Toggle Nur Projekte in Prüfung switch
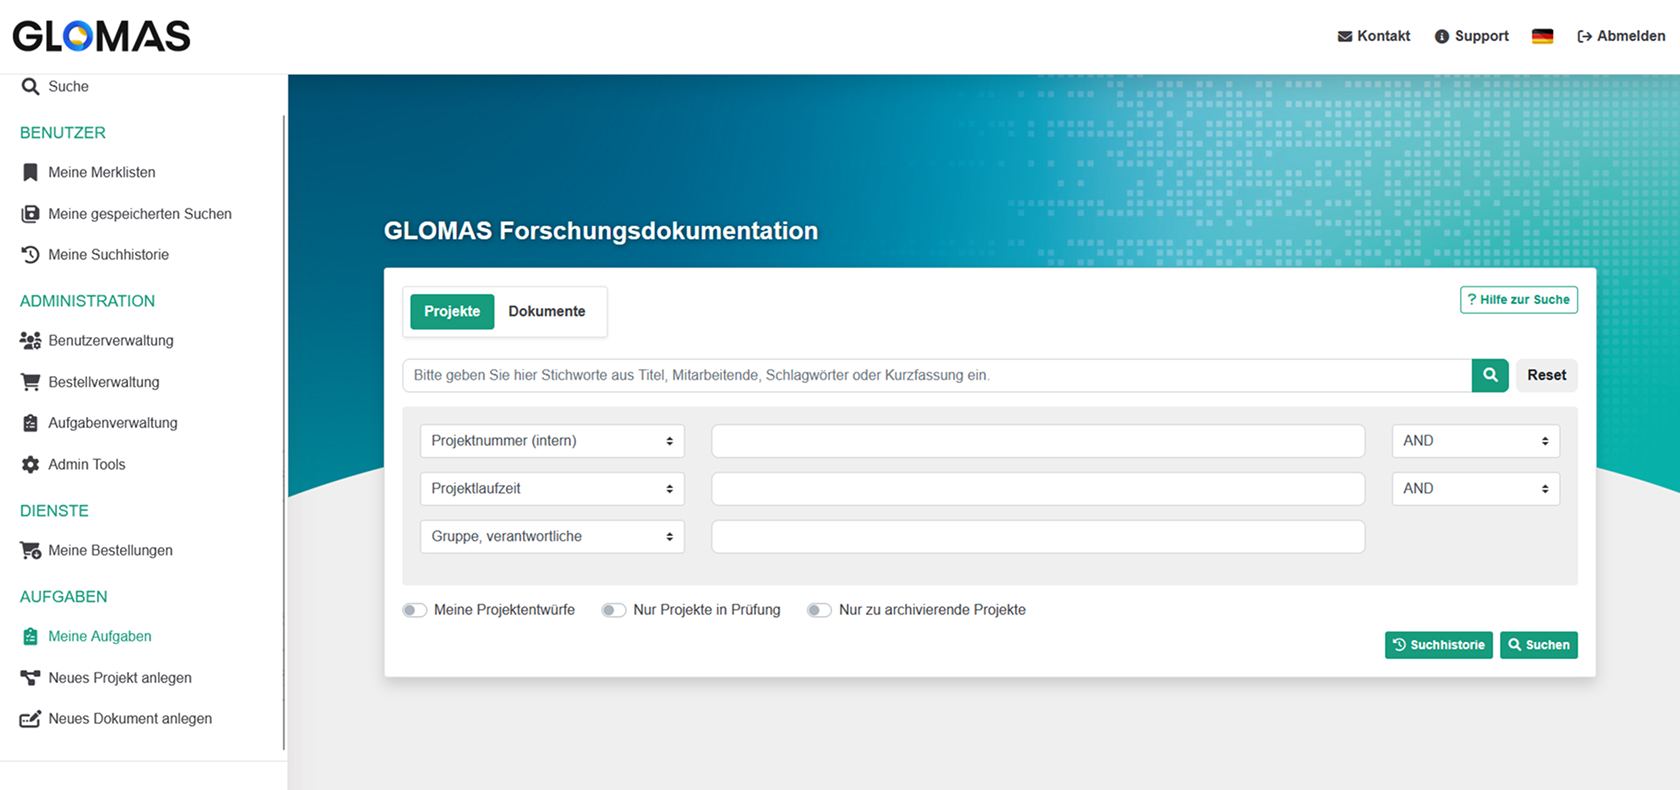The image size is (1680, 790). pos(614,610)
